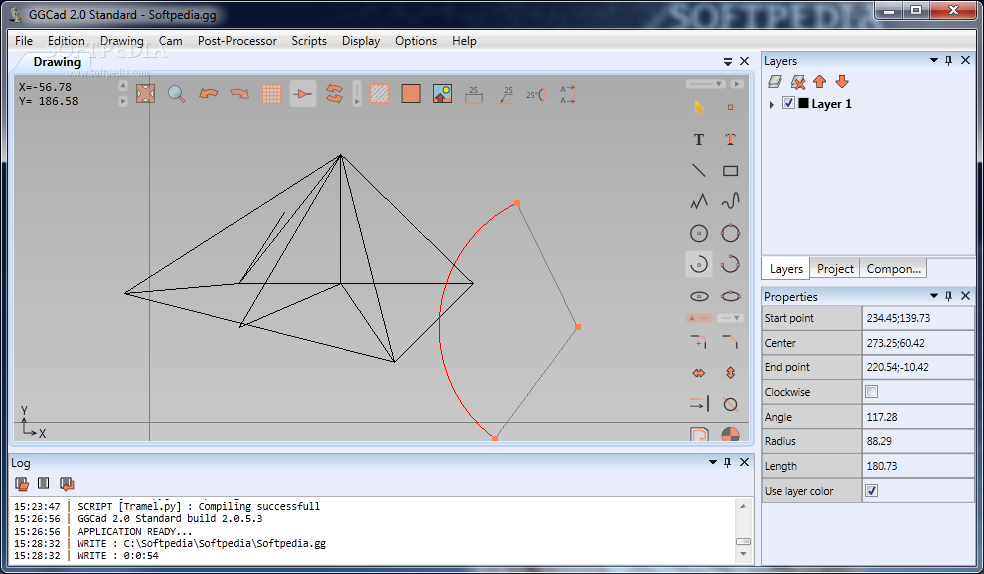Select the point drawing tool

(730, 107)
